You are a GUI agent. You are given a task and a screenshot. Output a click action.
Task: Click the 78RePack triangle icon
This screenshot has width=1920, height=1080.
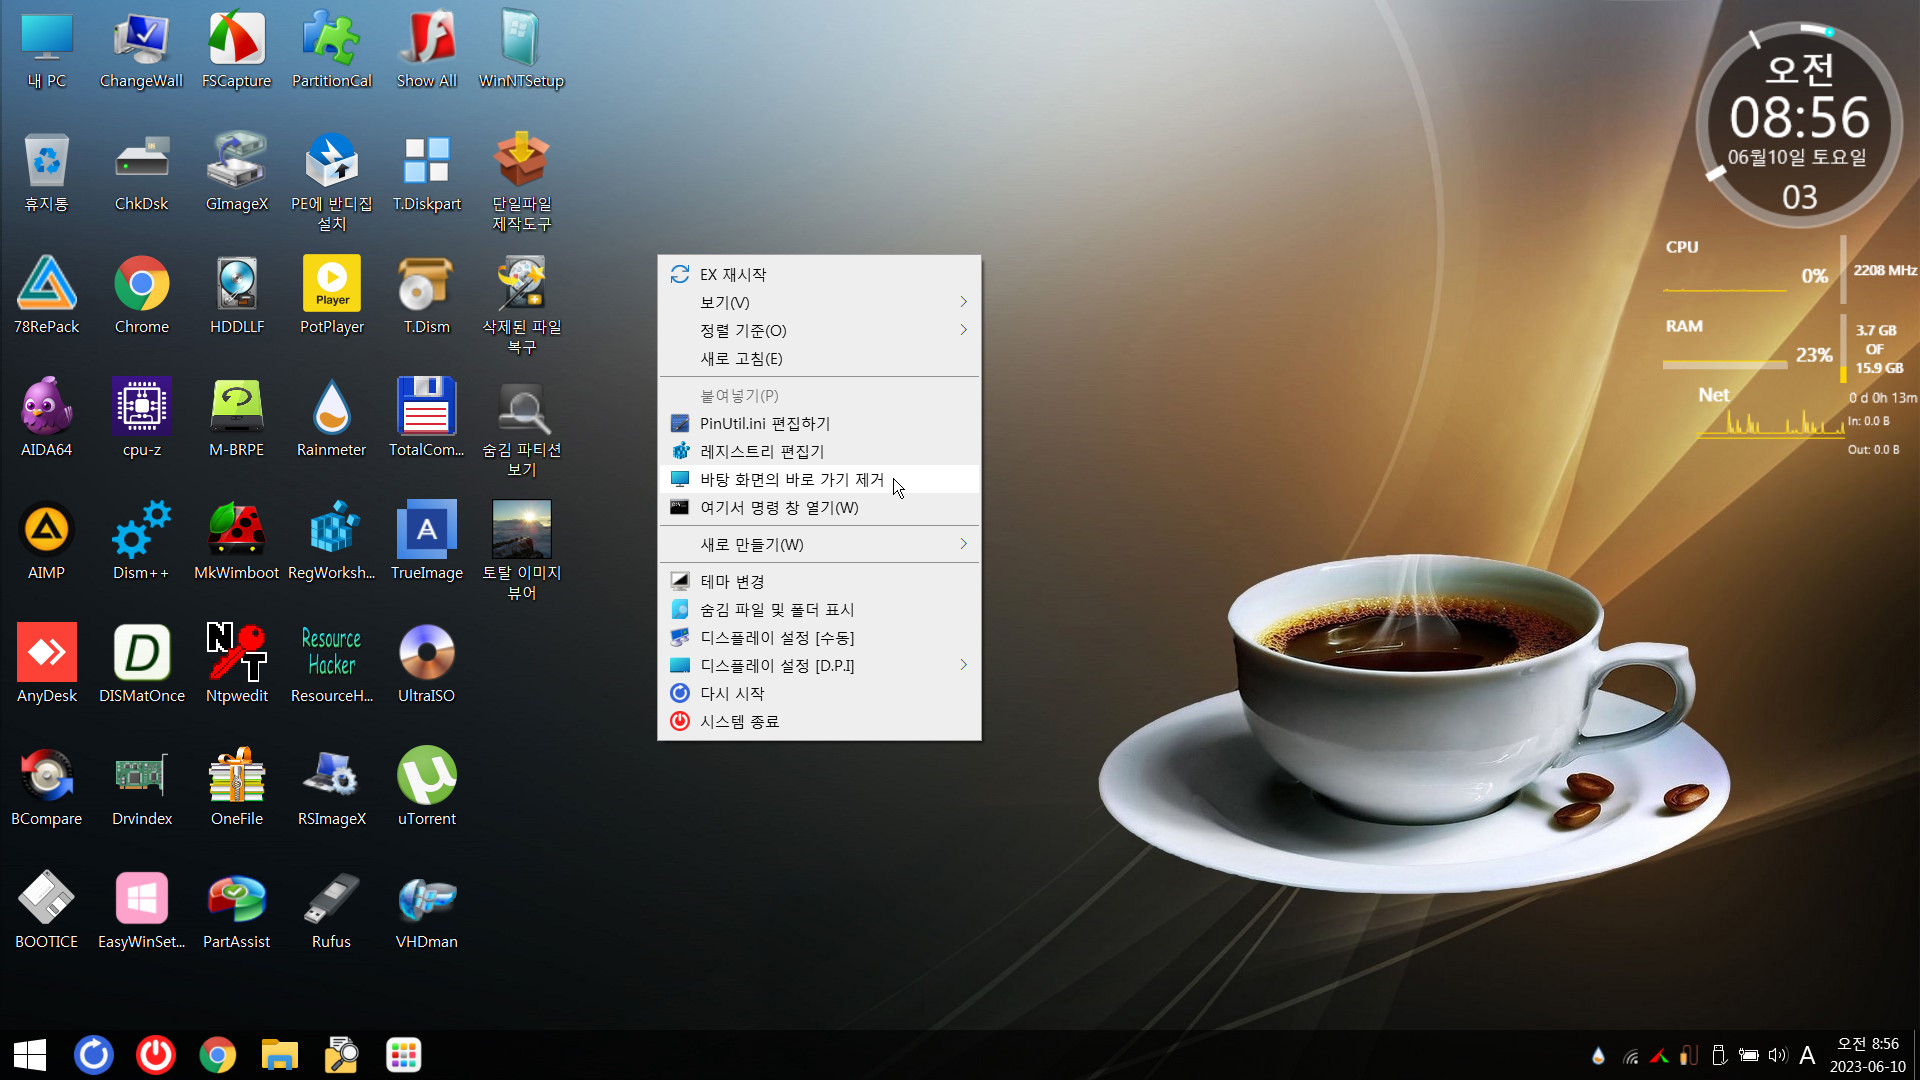click(x=46, y=296)
